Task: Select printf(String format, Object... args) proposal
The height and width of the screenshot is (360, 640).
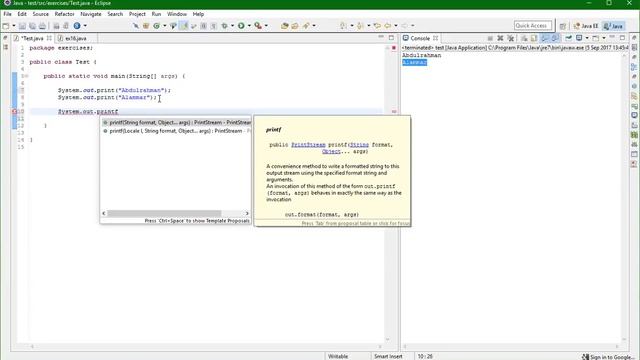Action: click(176, 122)
